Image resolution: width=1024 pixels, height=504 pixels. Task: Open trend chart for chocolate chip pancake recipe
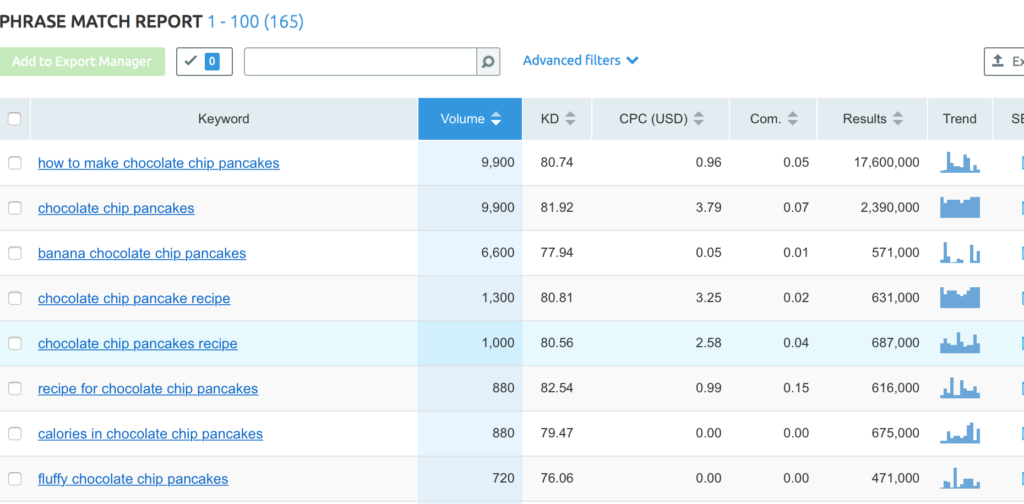pos(960,298)
